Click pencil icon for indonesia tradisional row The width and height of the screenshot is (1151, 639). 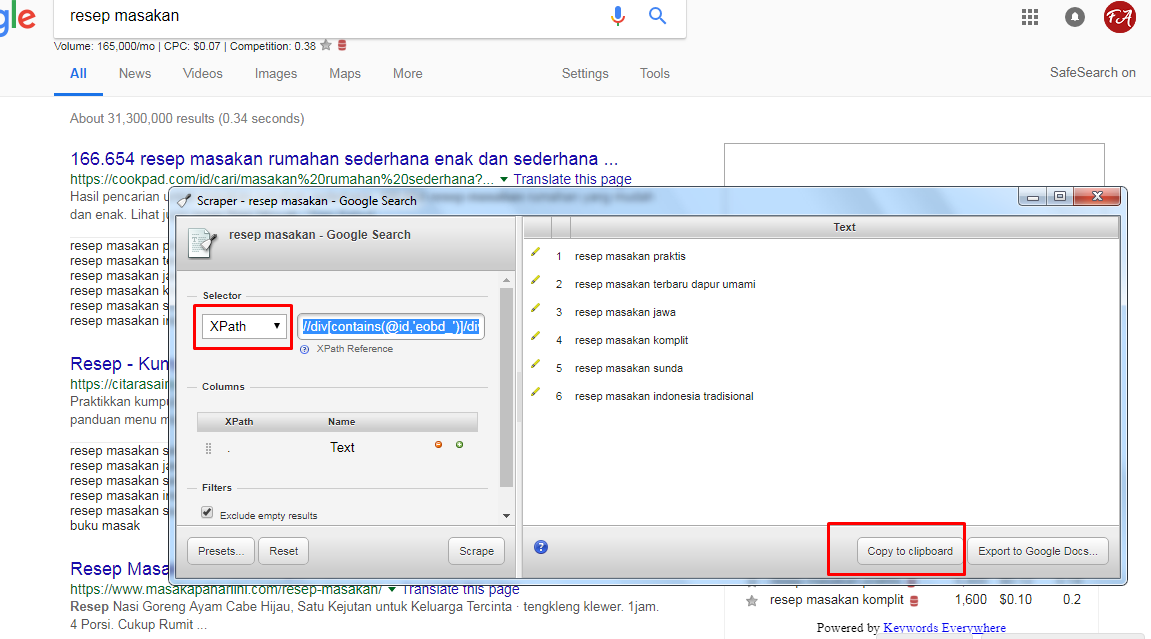tap(536, 392)
